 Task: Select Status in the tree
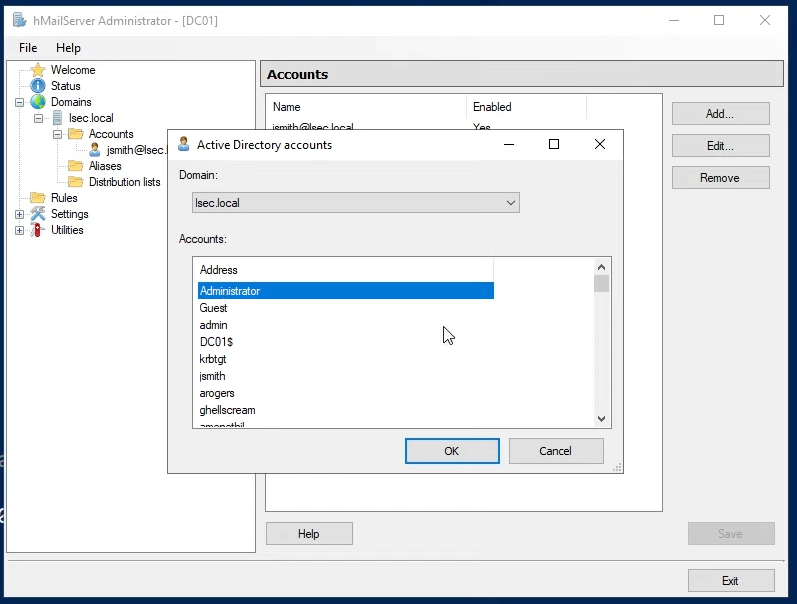65,86
